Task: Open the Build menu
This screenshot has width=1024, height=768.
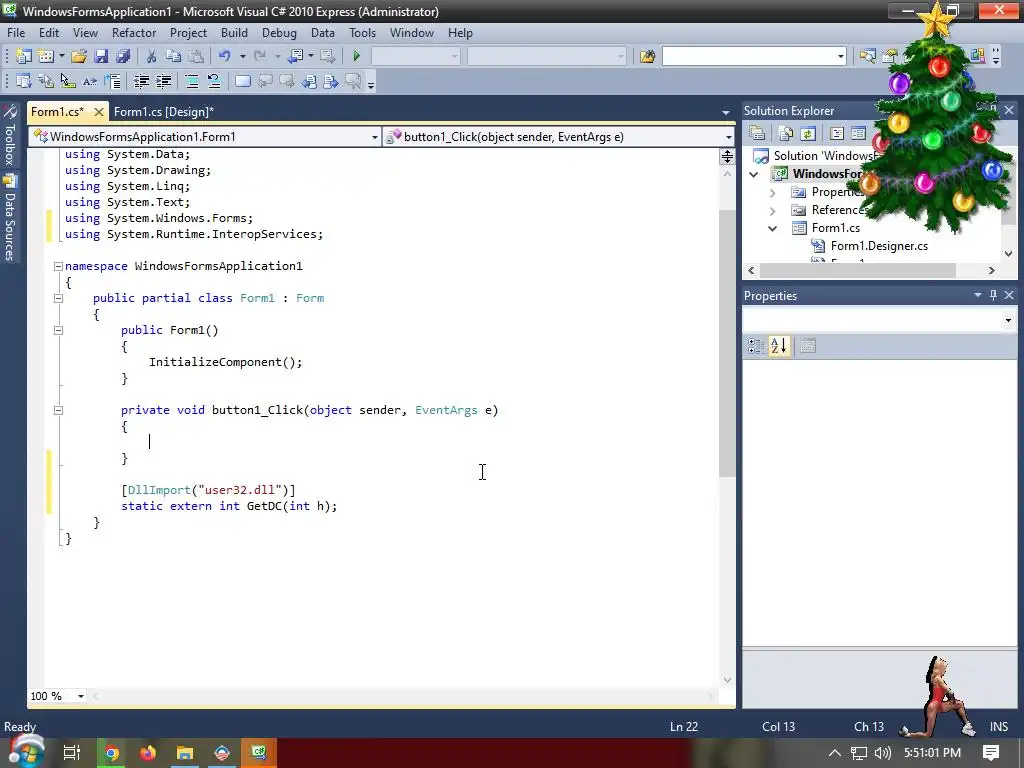Action: click(x=234, y=33)
